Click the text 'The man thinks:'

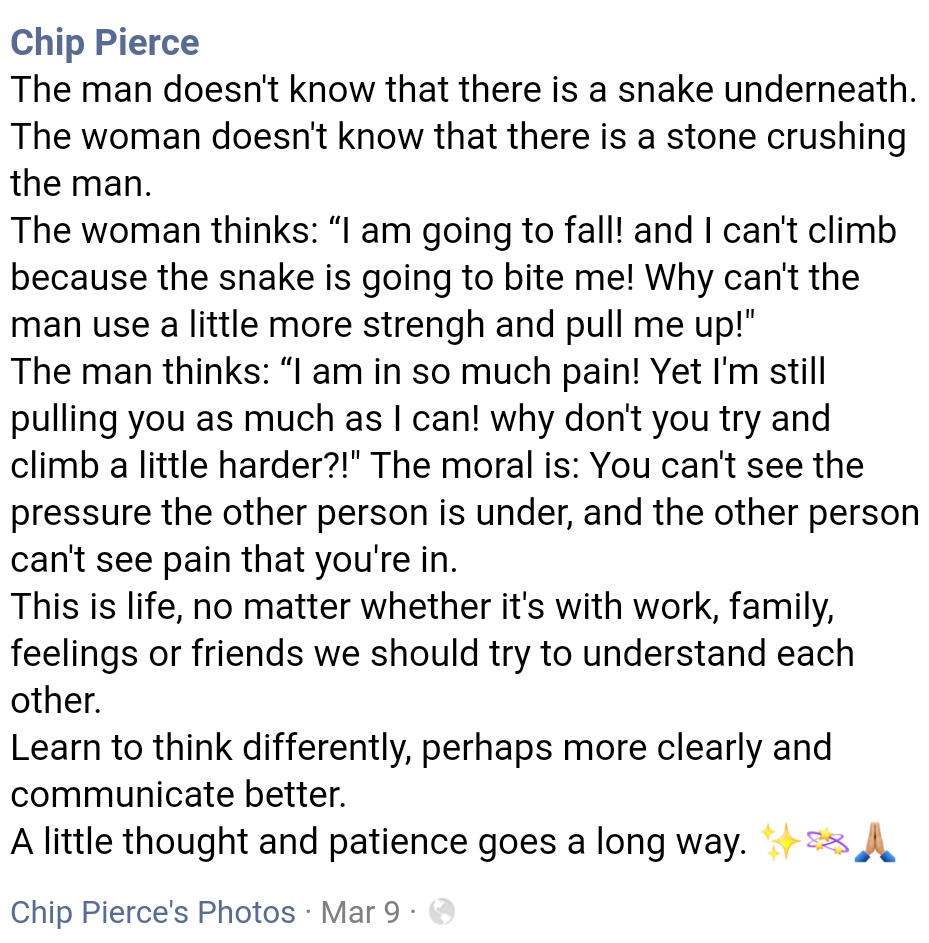coord(141,371)
